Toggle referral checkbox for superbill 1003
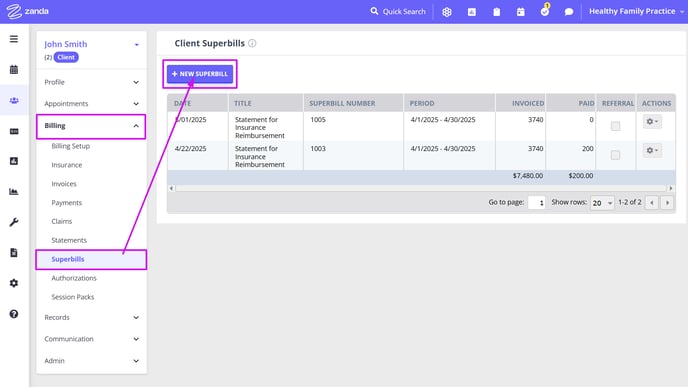This screenshot has height=387, width=688. (x=615, y=155)
